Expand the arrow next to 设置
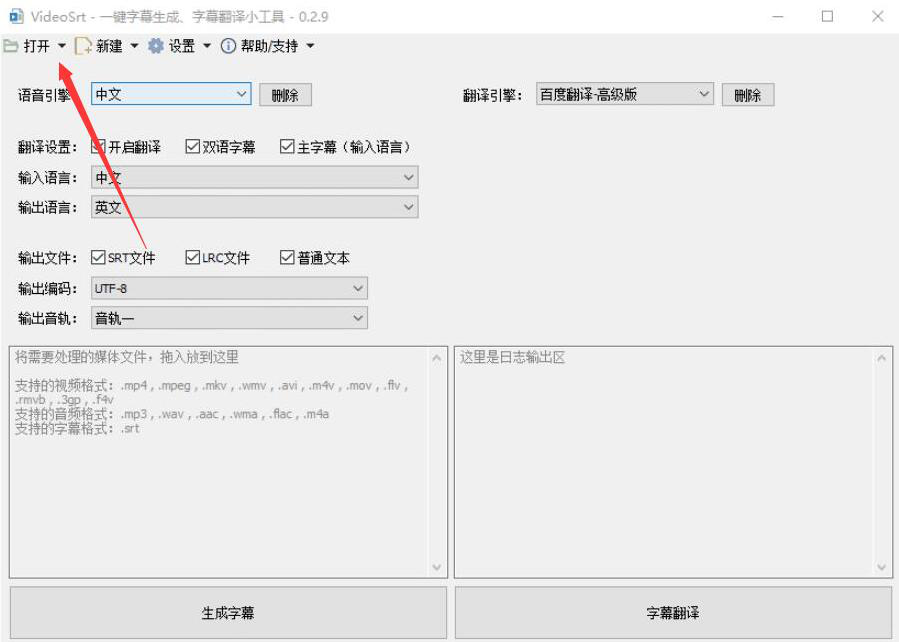Viewport: 899px width, 642px height. coord(207,46)
